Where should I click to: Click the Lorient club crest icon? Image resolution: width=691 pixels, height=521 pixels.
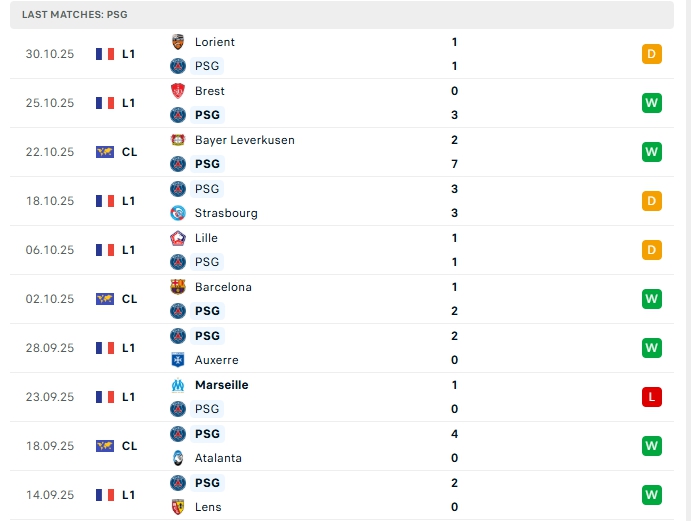[178, 42]
